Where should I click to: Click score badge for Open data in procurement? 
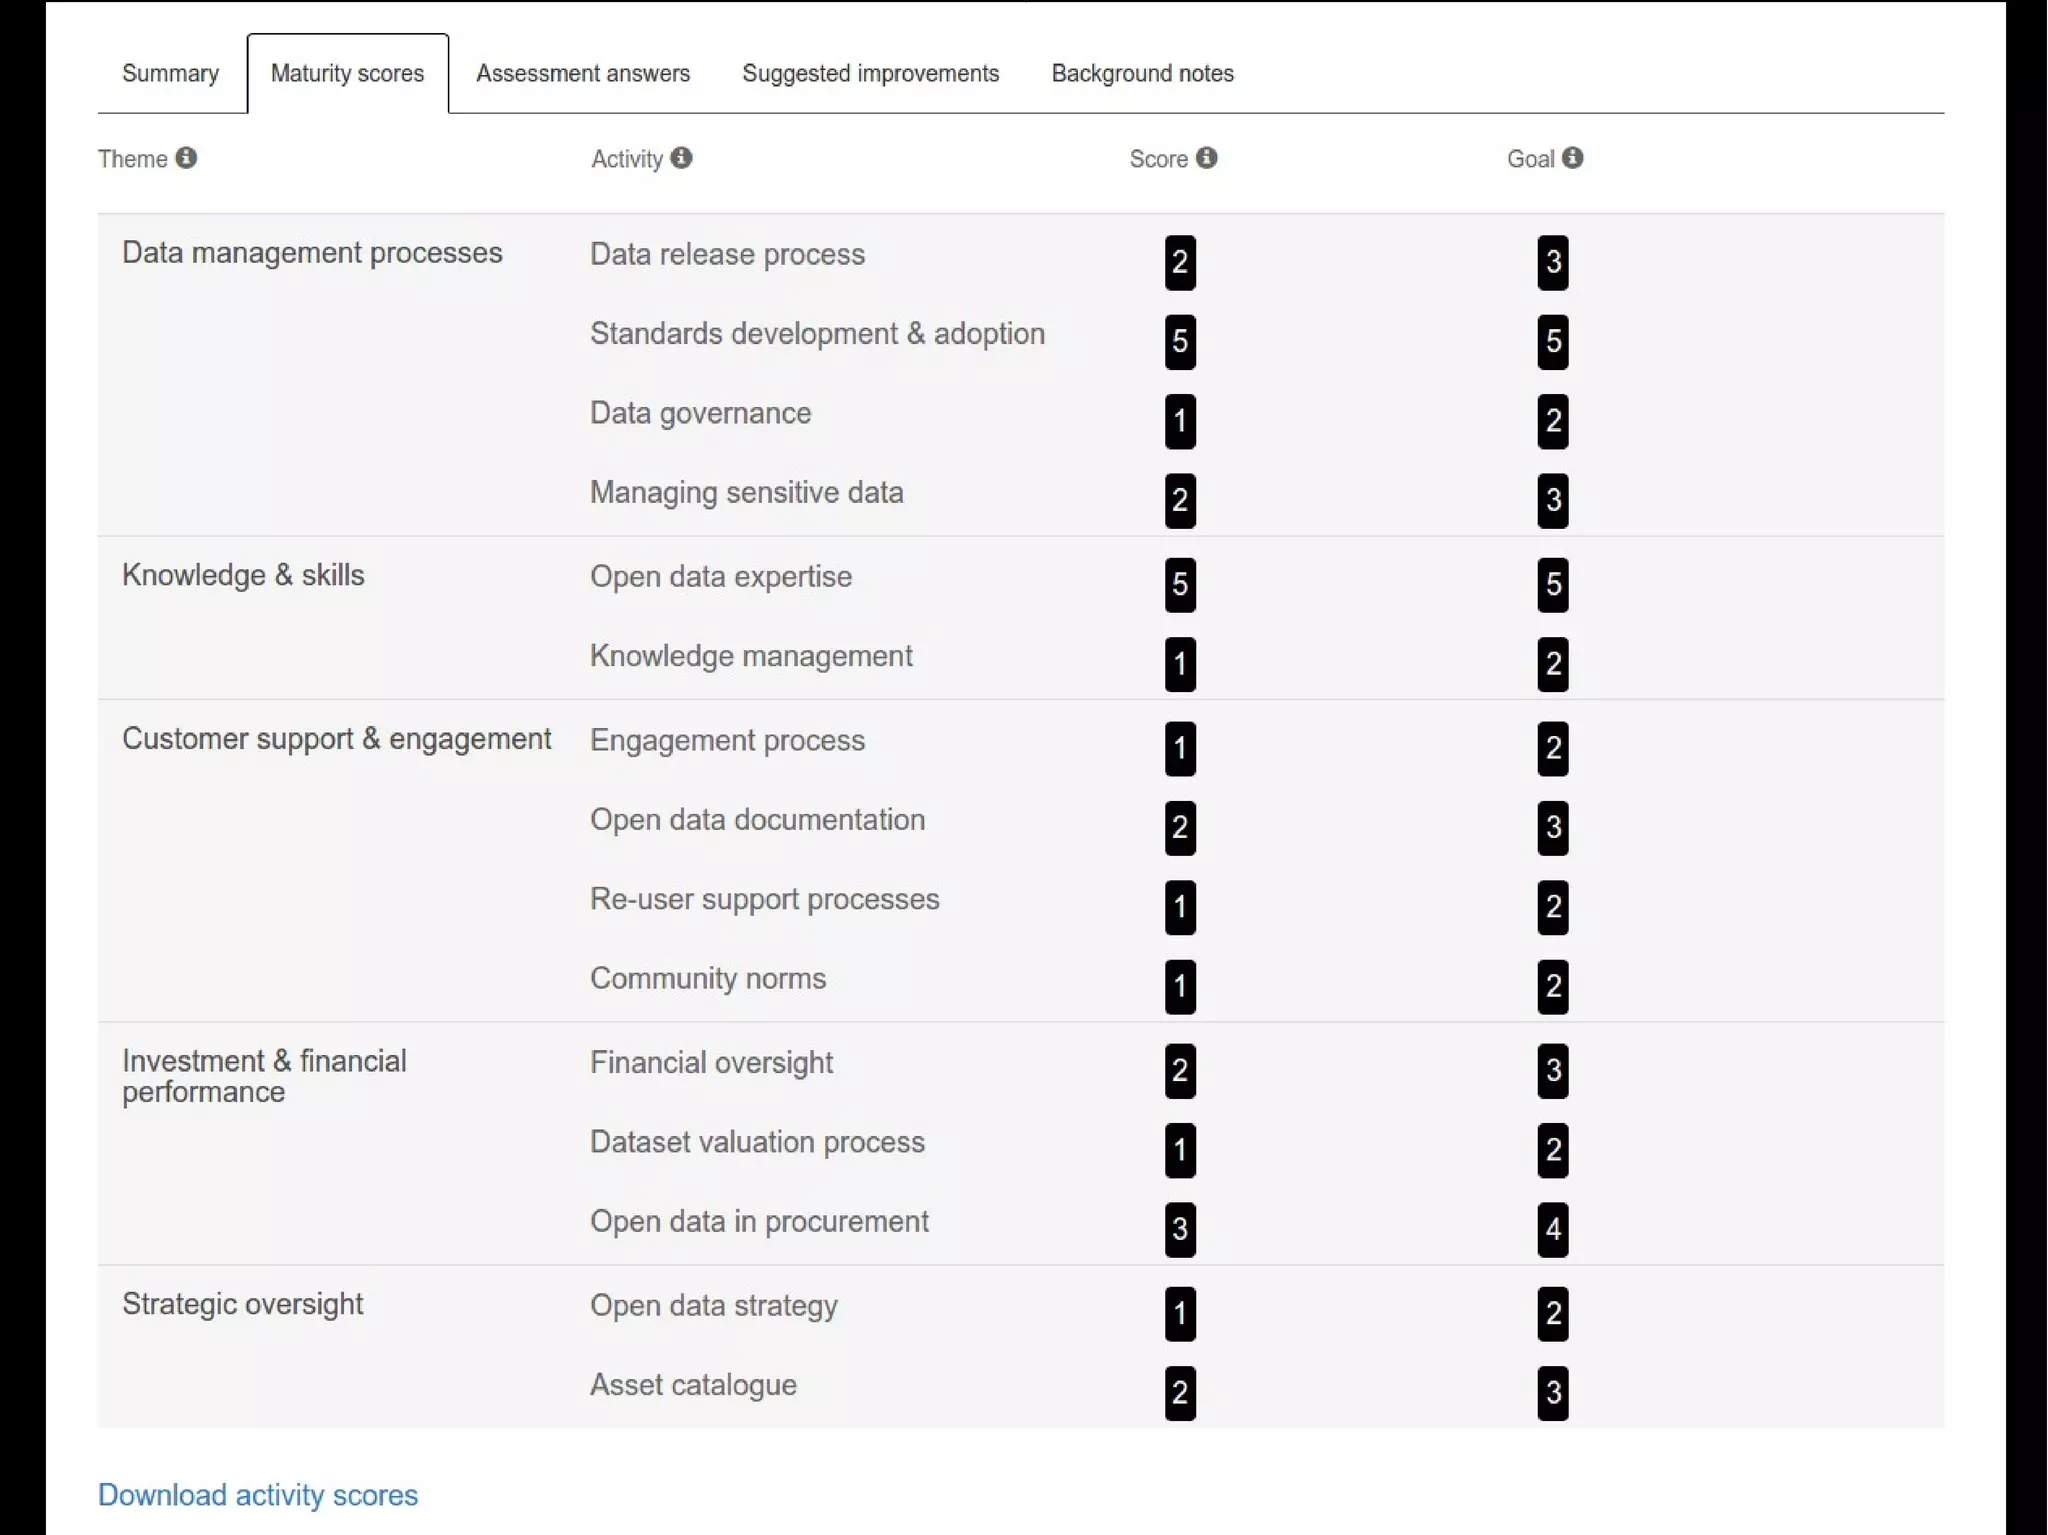1180,1229
